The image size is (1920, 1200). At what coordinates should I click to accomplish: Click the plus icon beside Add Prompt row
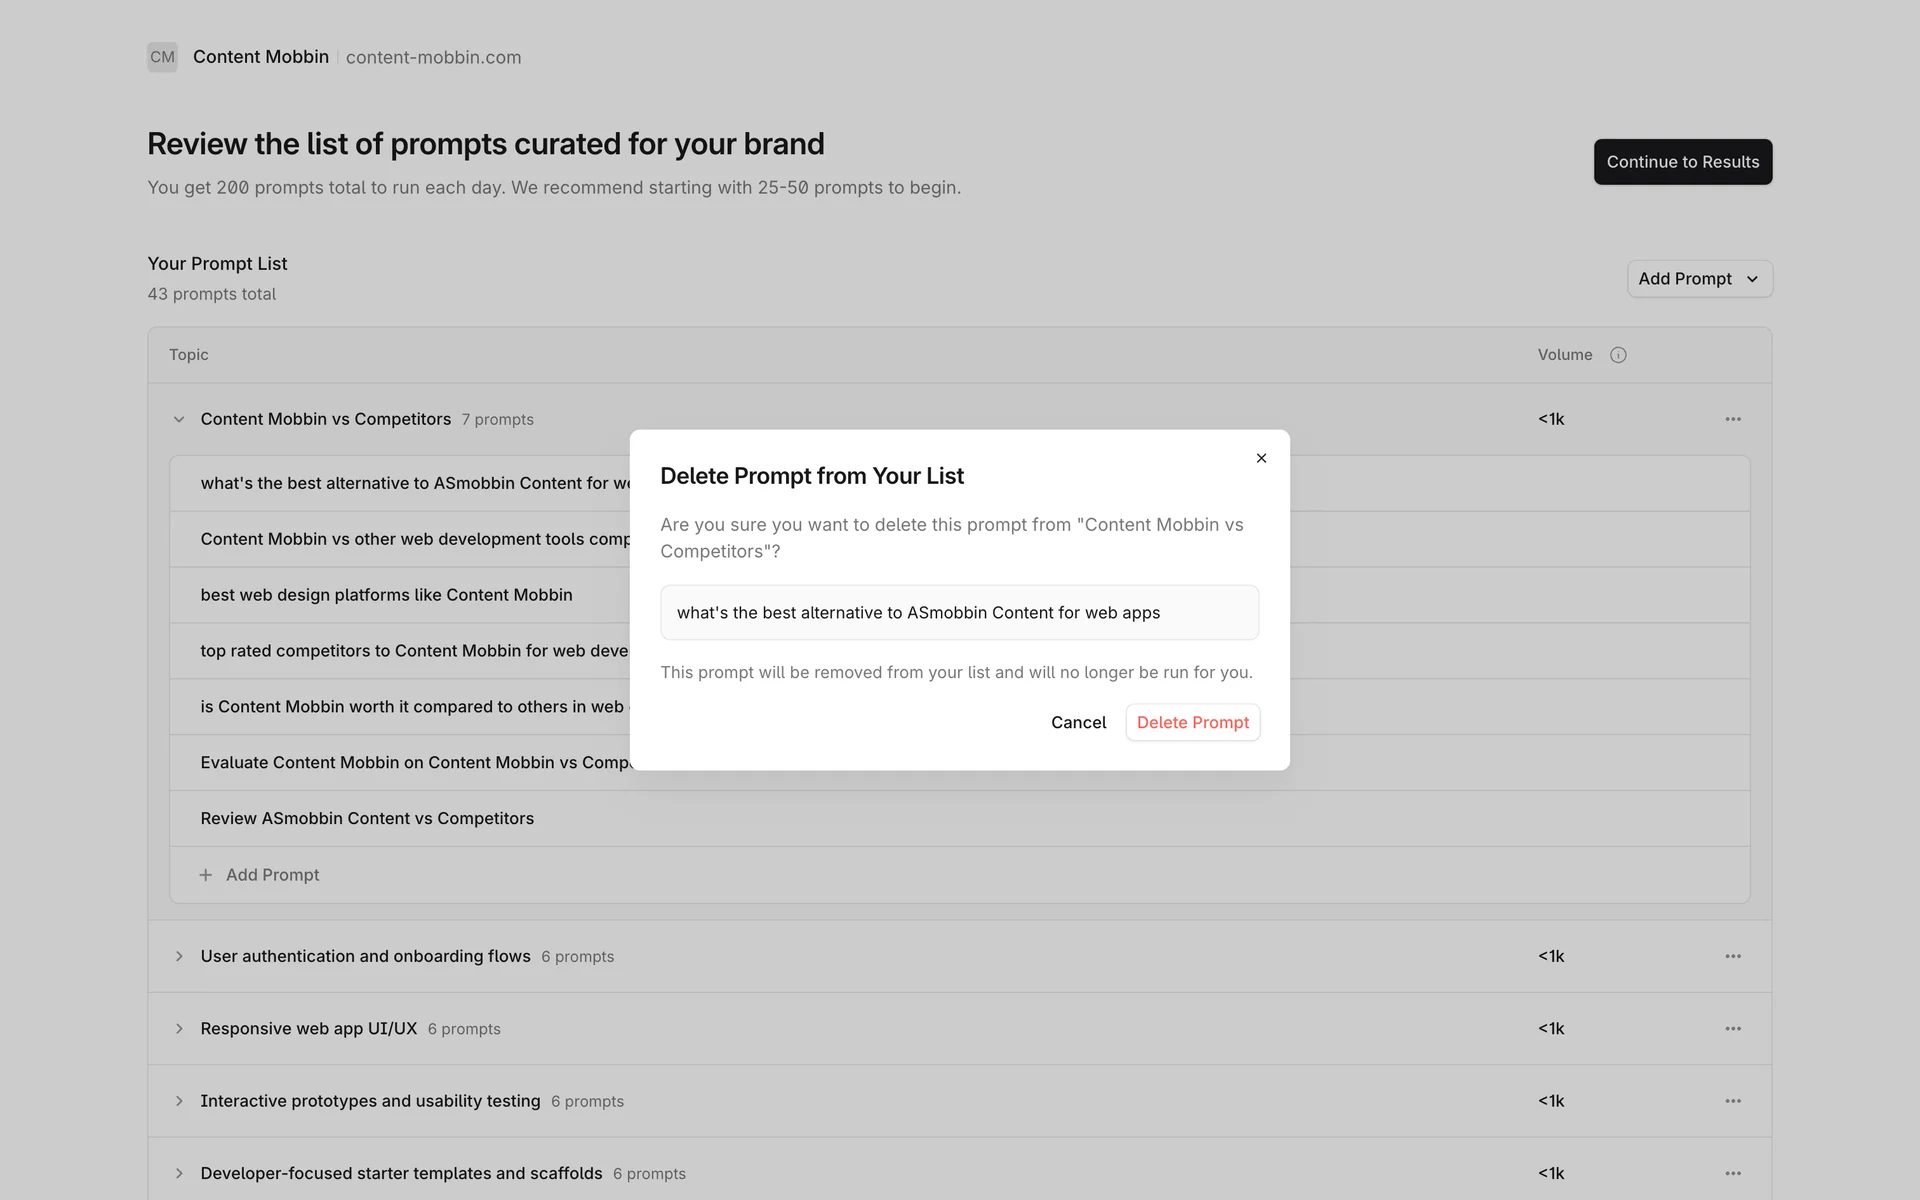coord(206,875)
